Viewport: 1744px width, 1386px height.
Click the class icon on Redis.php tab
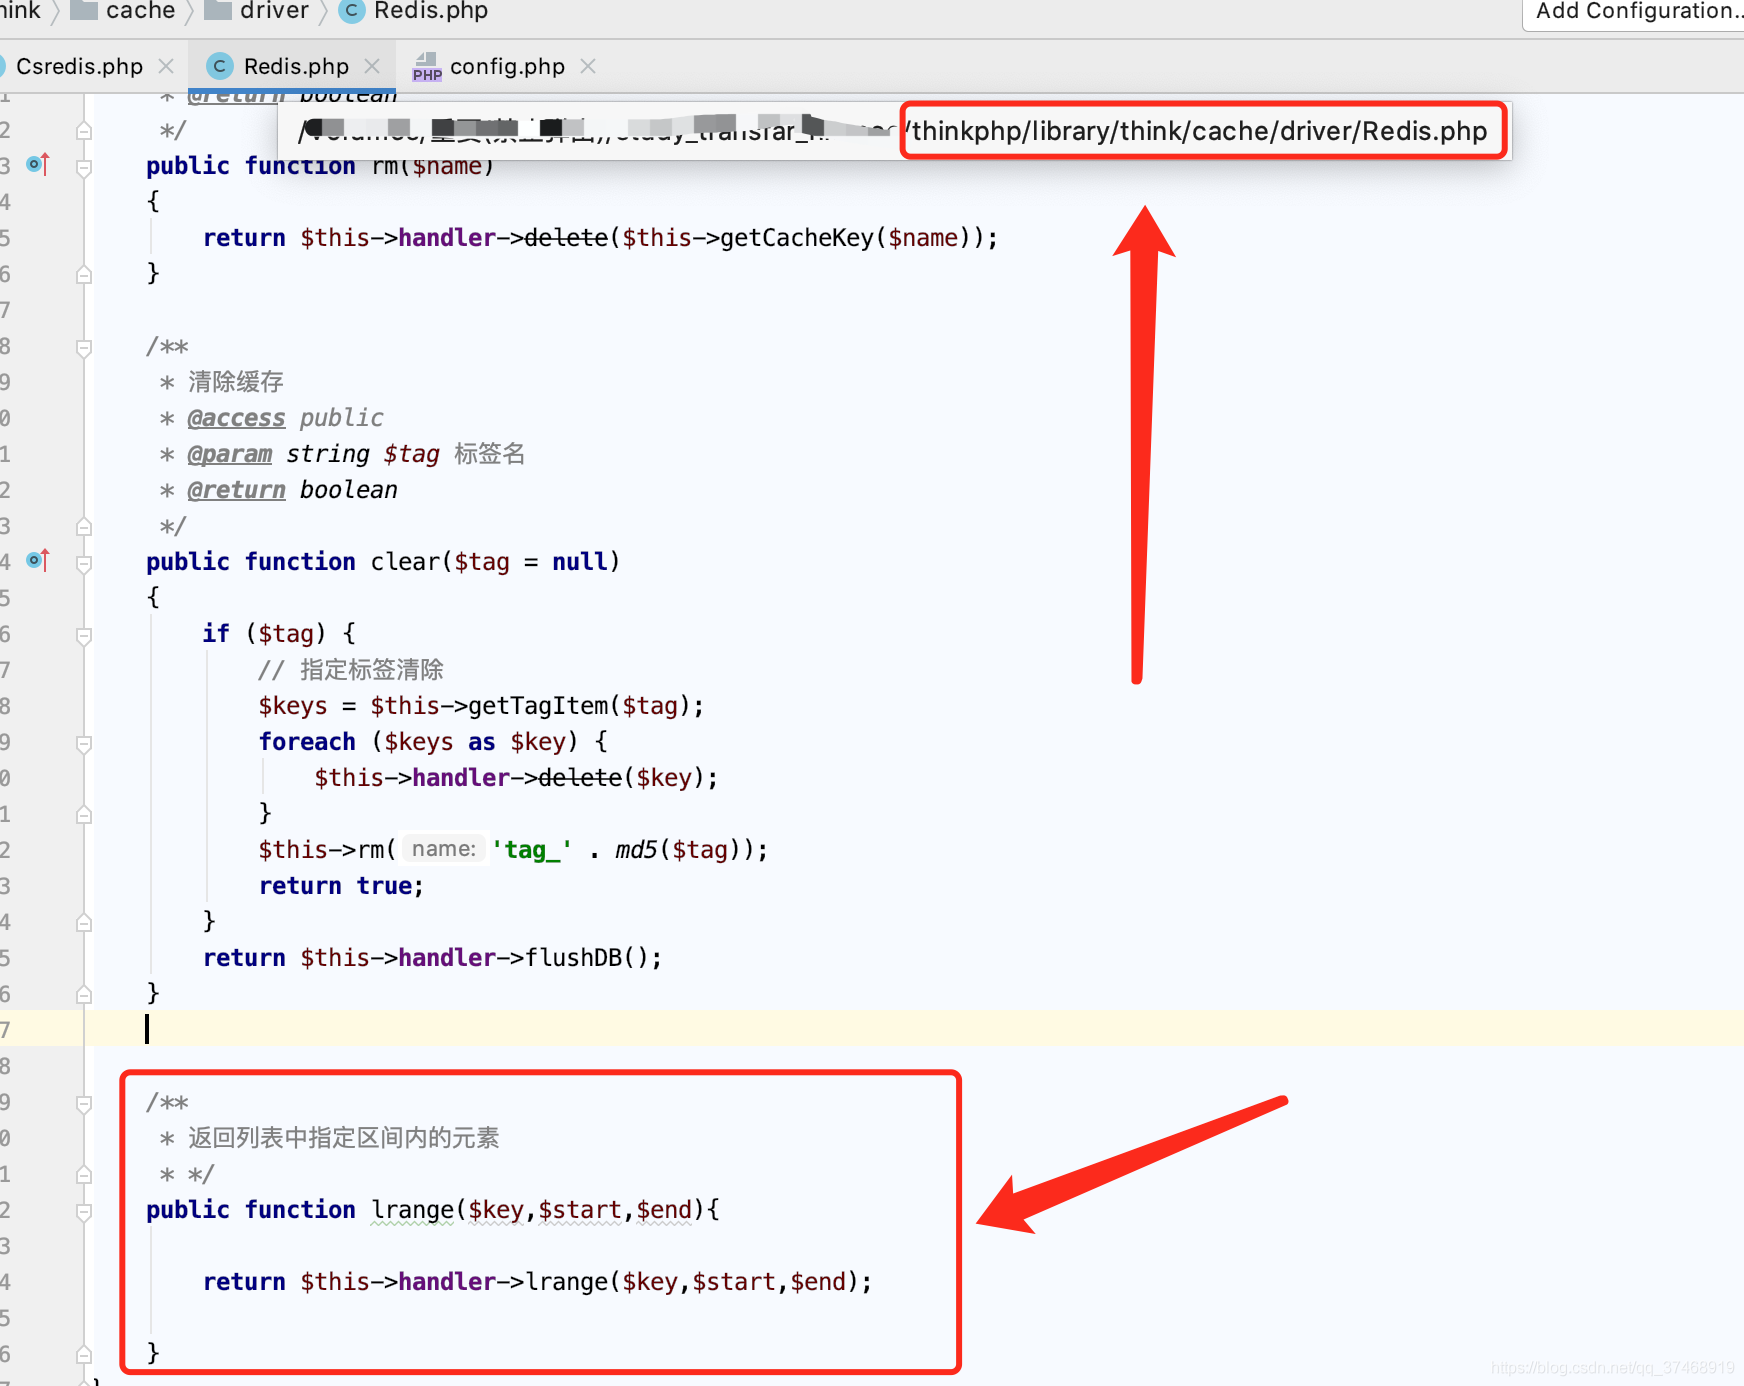[x=219, y=66]
